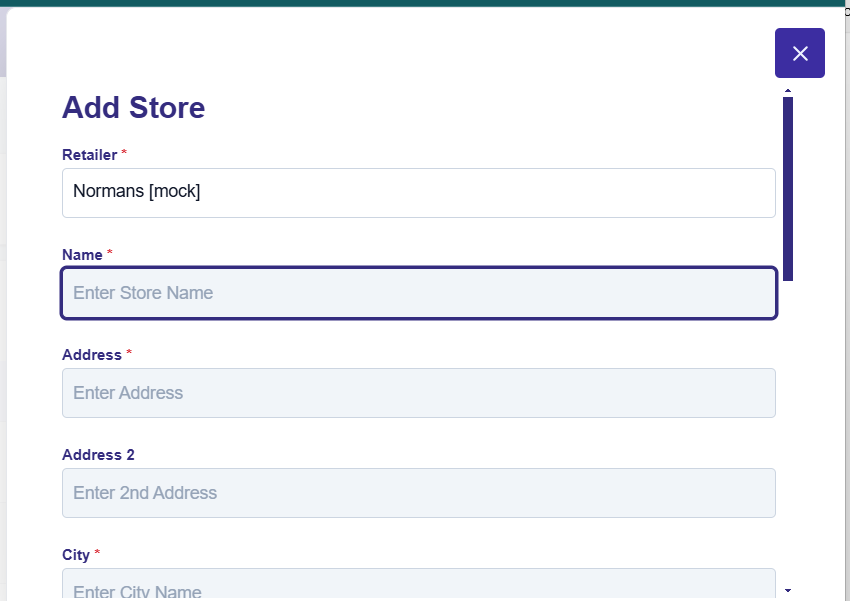Click the Name field label
Viewport: 850px width, 601px height.
point(82,255)
